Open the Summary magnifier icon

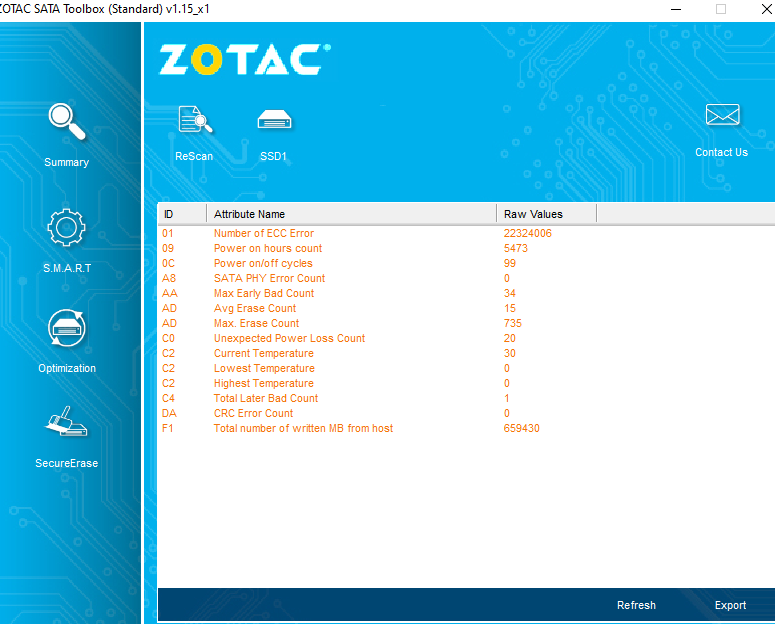click(x=67, y=122)
